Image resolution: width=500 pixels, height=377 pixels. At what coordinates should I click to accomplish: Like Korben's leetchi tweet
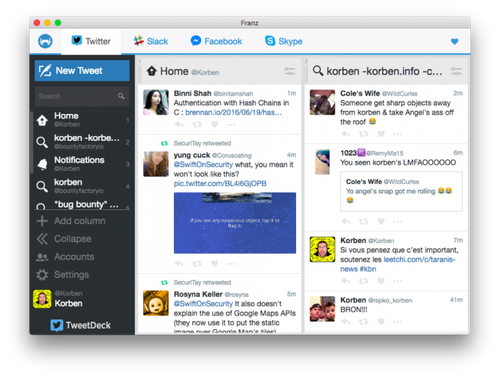(381, 281)
